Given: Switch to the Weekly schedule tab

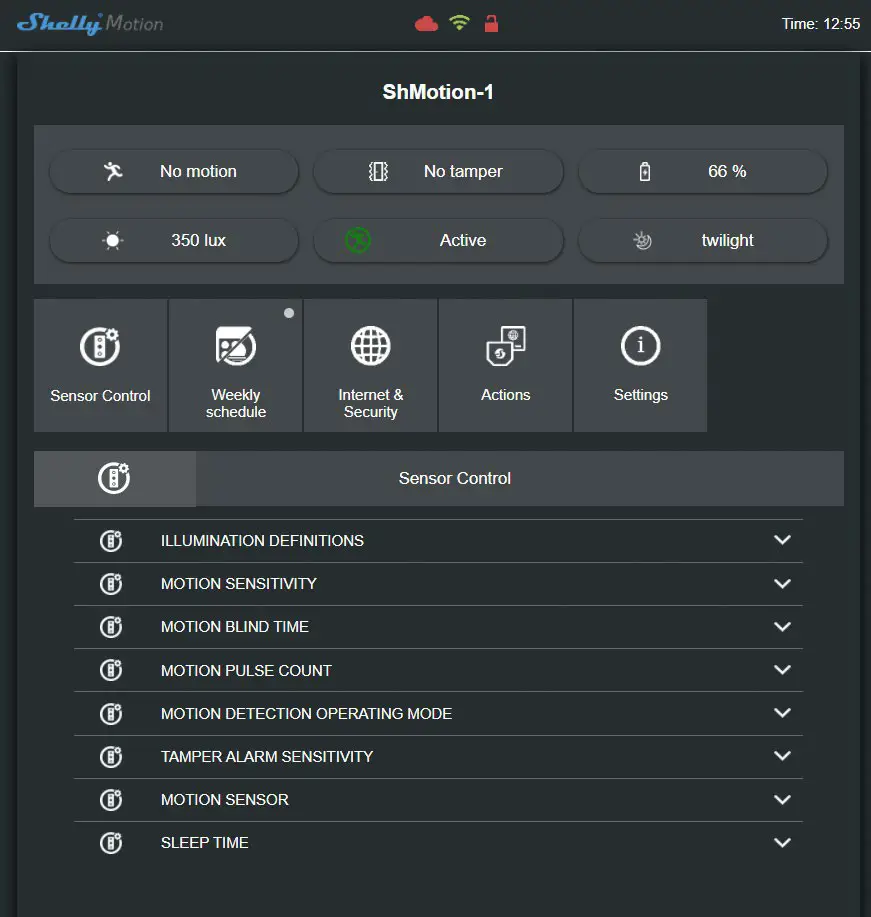Looking at the screenshot, I should coord(235,365).
